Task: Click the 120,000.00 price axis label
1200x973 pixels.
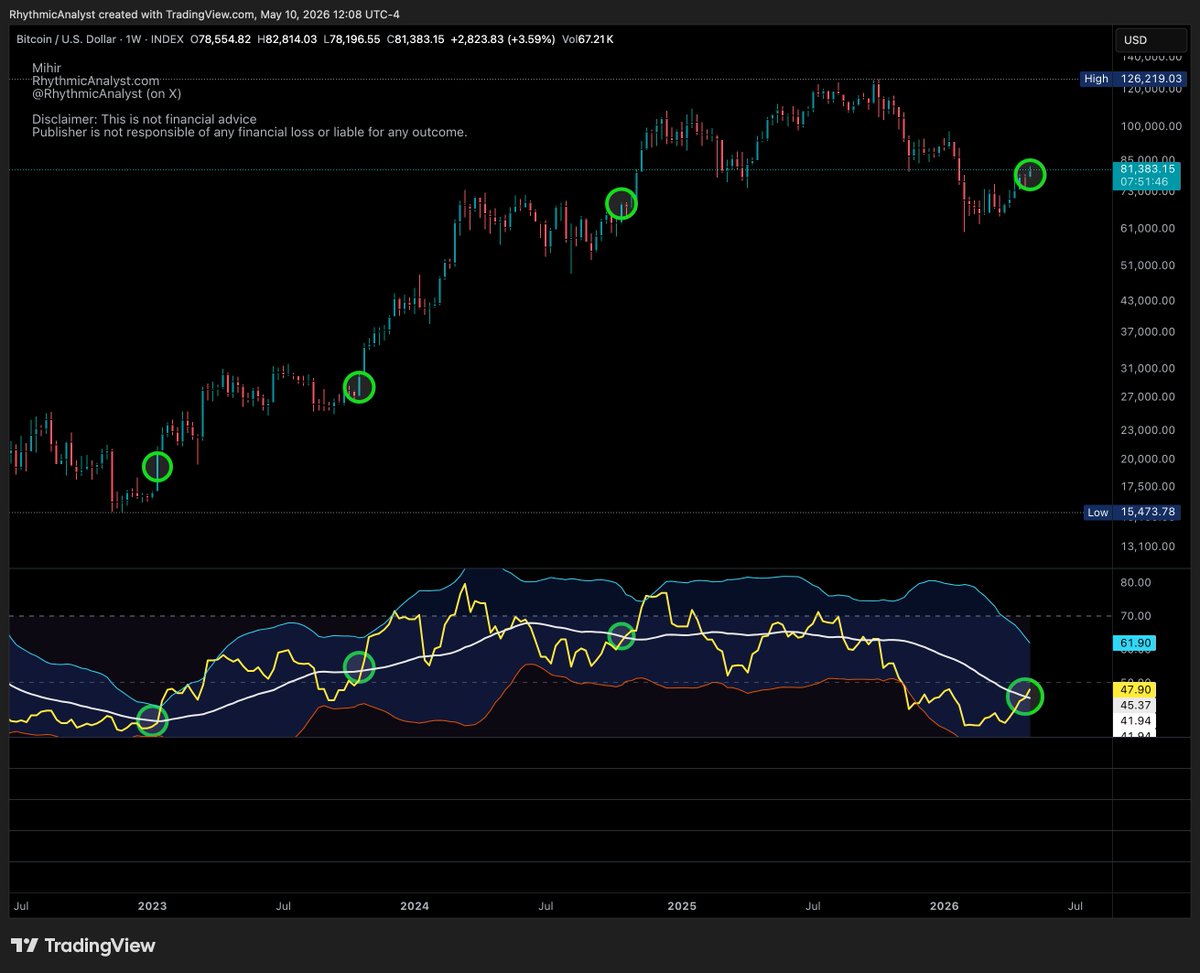Action: pos(1150,90)
